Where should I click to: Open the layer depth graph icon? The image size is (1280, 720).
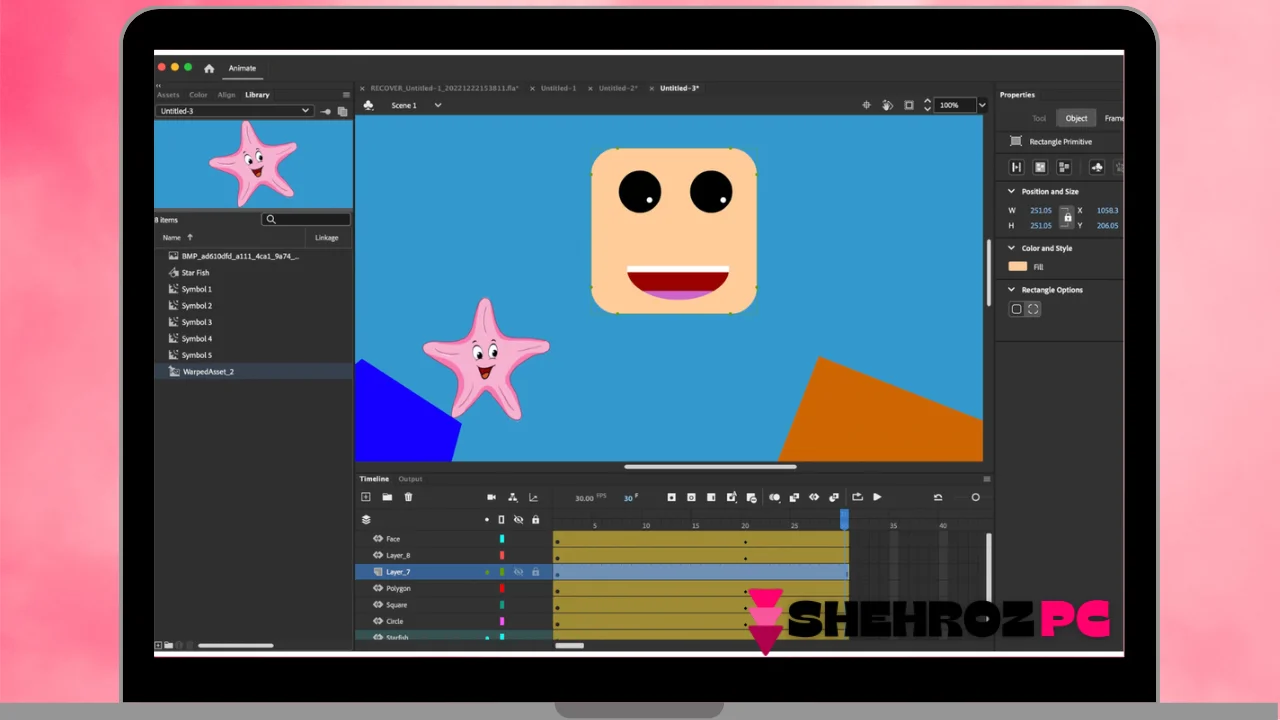pyautogui.click(x=533, y=497)
